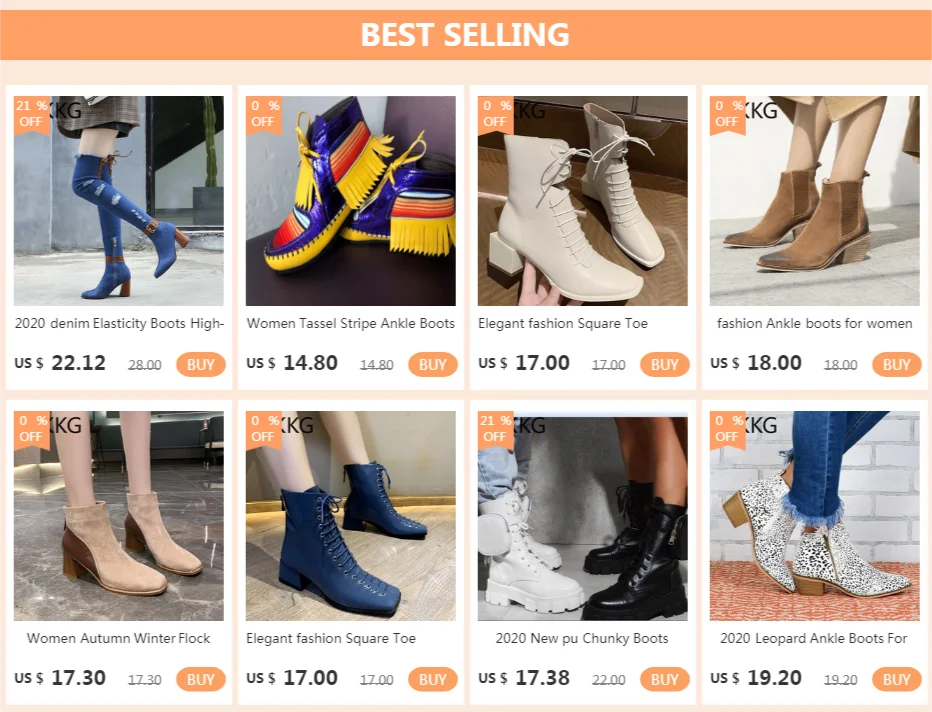The width and height of the screenshot is (932, 712).
Task: Open the white lace-up square toe boots image
Action: [x=582, y=201]
